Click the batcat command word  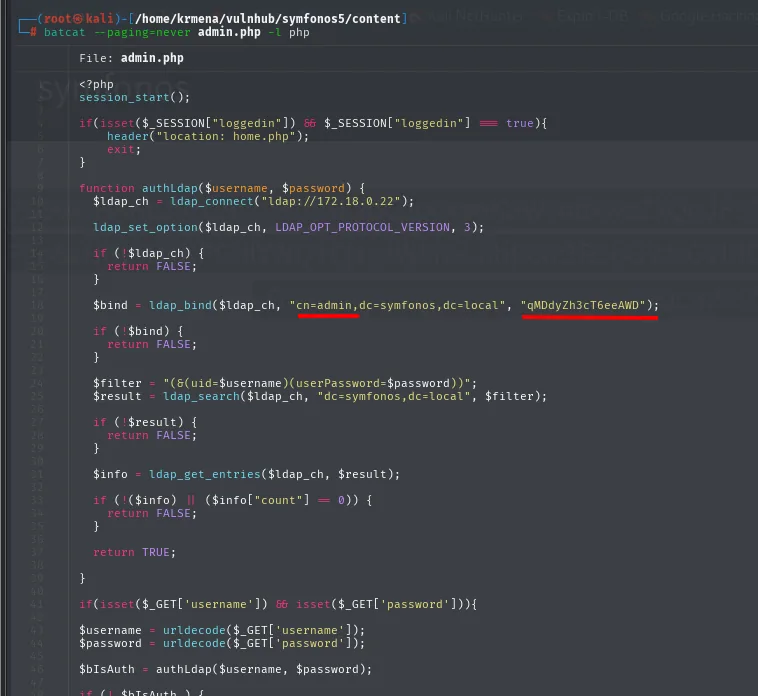tap(64, 32)
